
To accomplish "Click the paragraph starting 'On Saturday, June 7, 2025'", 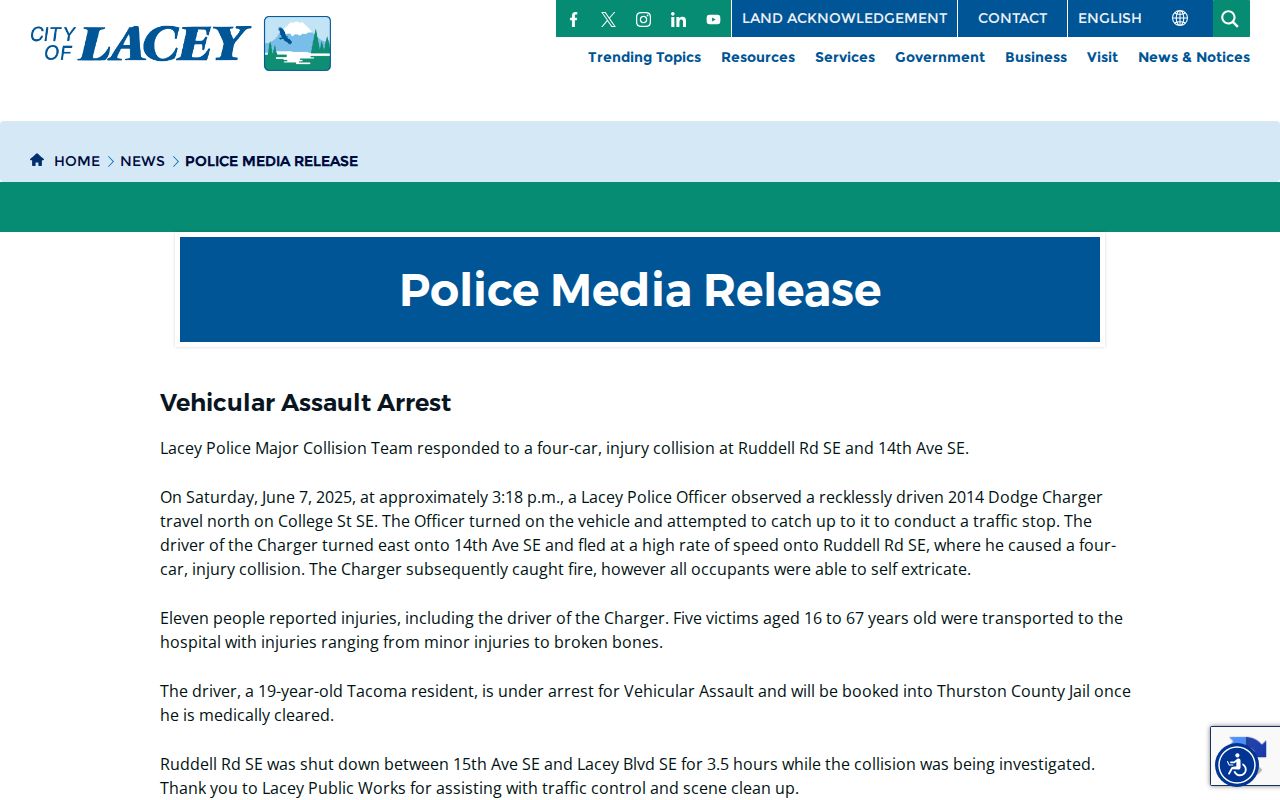I will pos(640,533).
